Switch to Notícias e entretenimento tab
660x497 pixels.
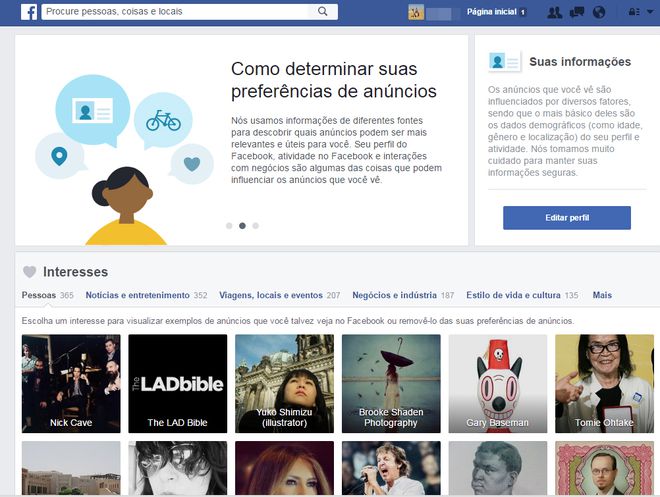[x=146, y=295]
